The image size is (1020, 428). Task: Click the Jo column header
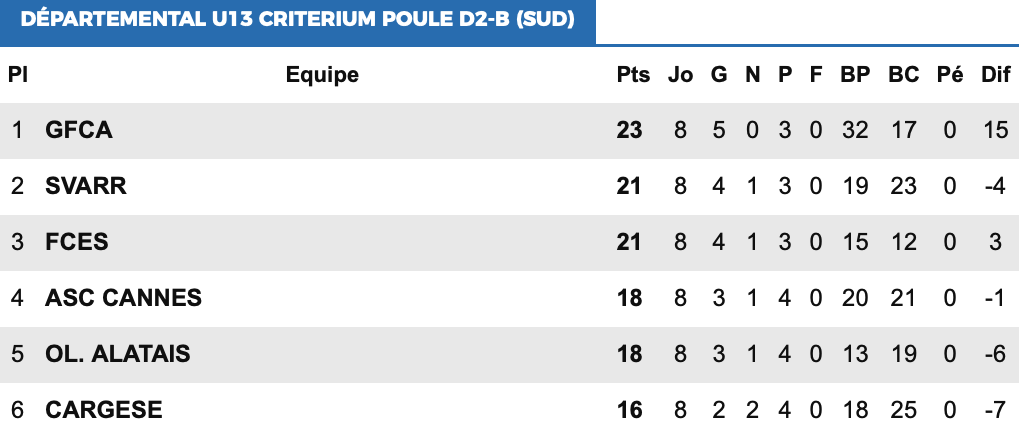coord(680,75)
